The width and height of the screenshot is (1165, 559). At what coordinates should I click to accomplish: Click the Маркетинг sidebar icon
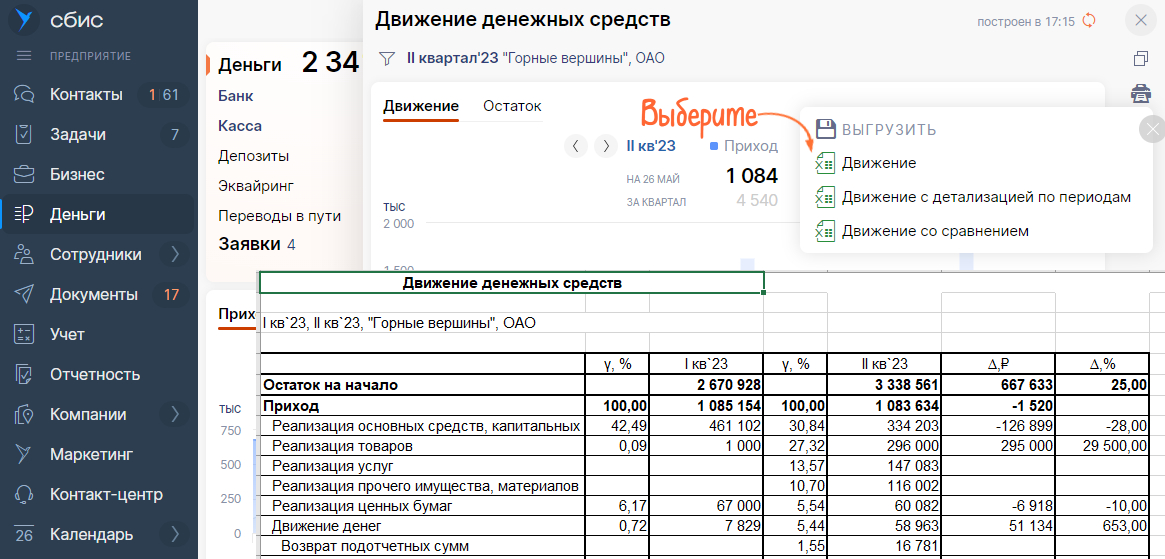click(x=25, y=455)
